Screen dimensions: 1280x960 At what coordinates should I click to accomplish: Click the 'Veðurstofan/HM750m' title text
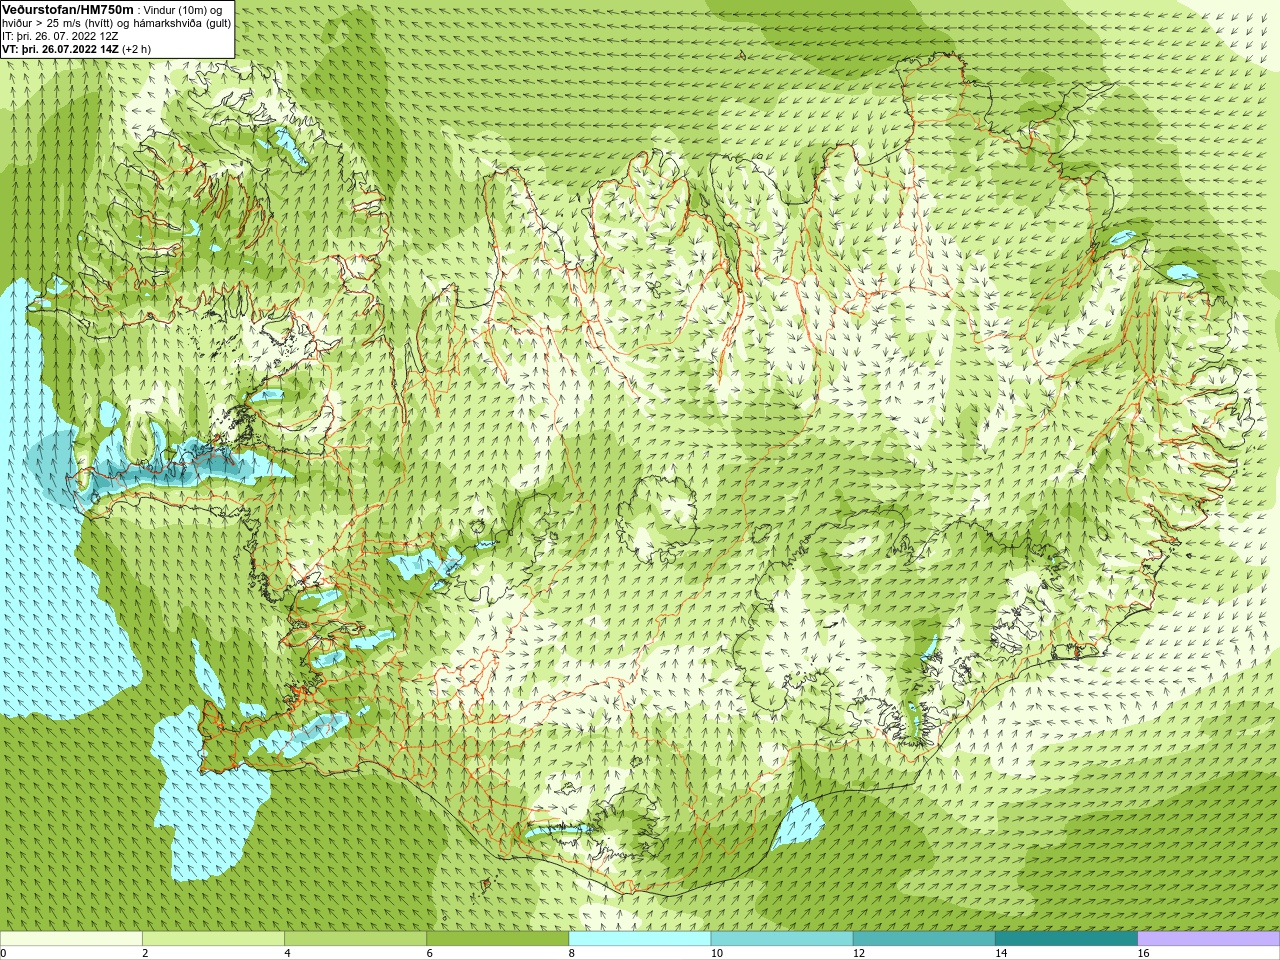(68, 10)
